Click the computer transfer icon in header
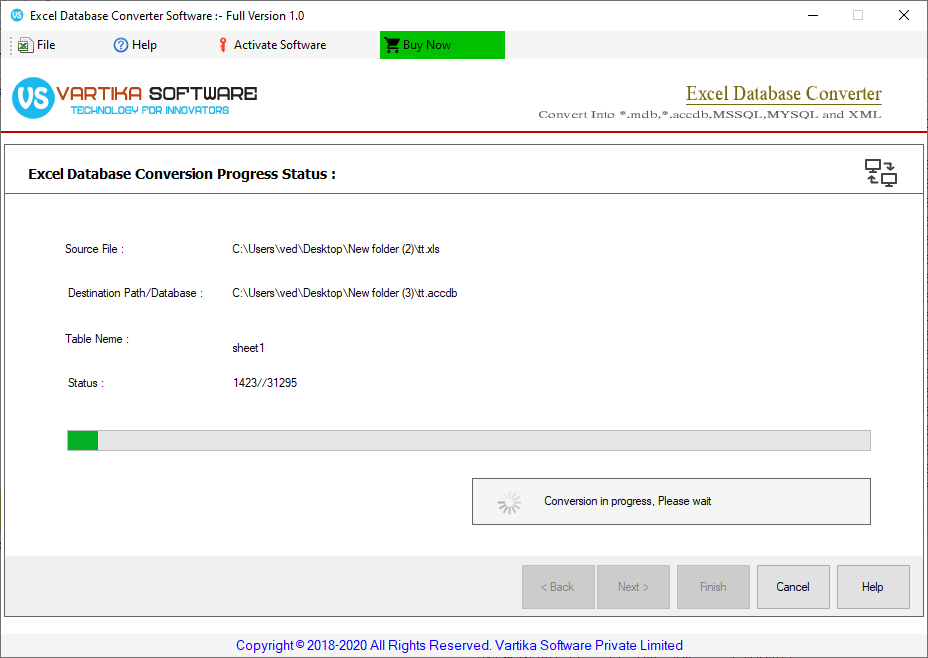Image resolution: width=928 pixels, height=658 pixels. click(x=881, y=173)
